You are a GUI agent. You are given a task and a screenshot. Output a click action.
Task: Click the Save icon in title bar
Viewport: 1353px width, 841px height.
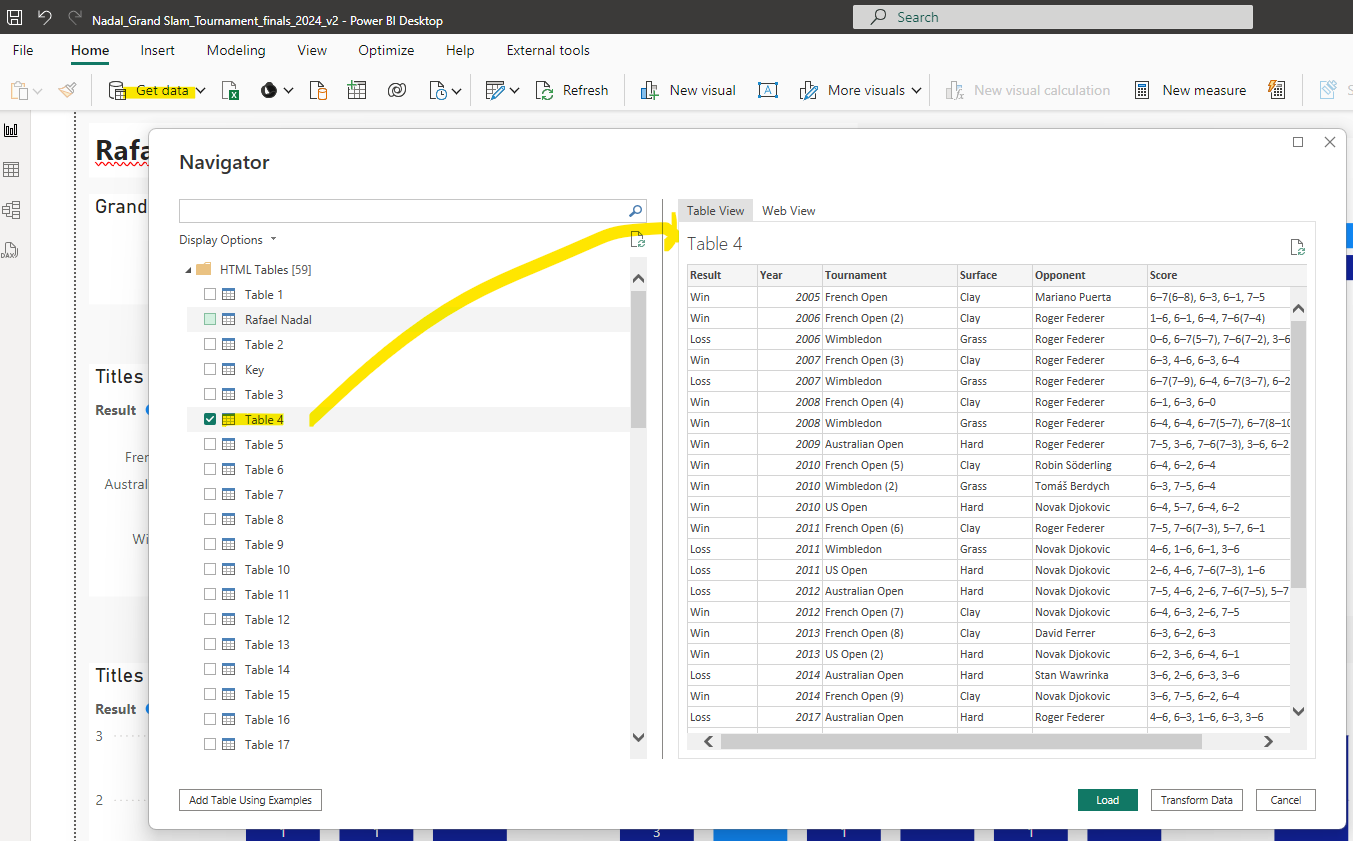click(x=15, y=17)
